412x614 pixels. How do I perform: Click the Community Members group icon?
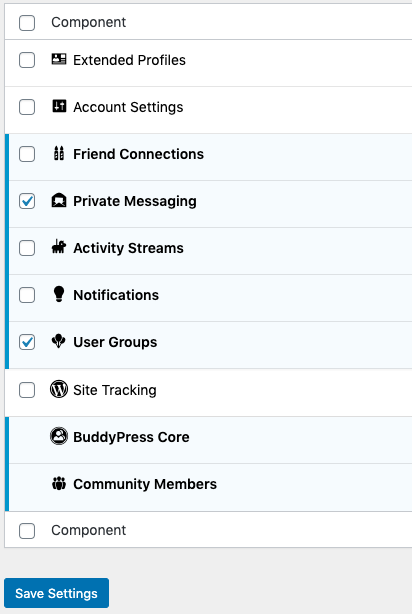click(x=59, y=484)
